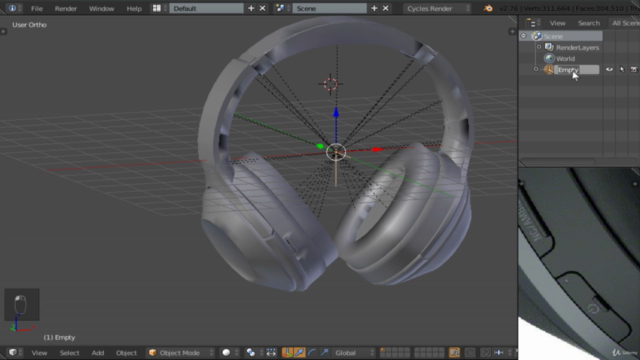Open the Help menu
The width and height of the screenshot is (640, 360).
134,9
